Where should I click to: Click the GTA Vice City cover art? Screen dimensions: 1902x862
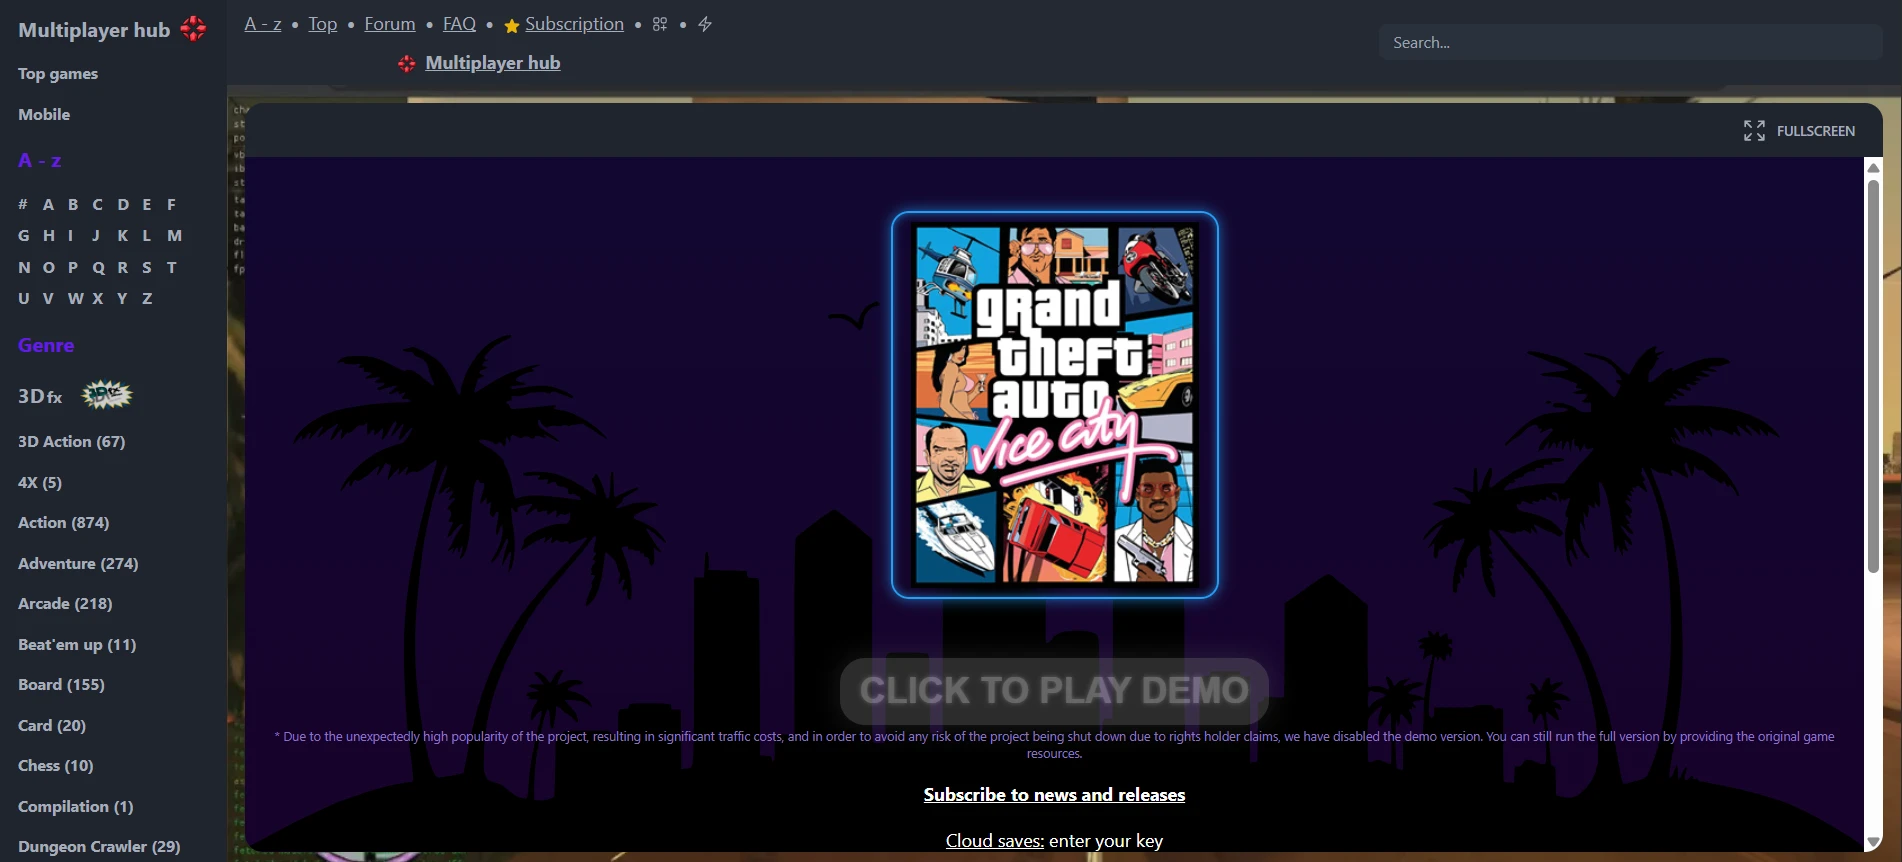point(1054,404)
